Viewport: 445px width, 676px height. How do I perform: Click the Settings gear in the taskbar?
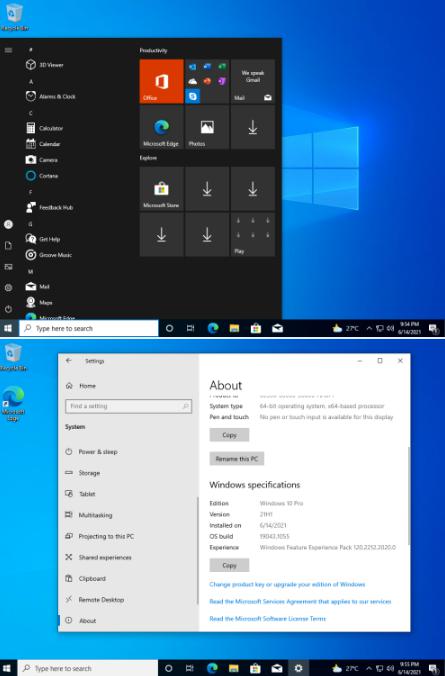pos(298,668)
